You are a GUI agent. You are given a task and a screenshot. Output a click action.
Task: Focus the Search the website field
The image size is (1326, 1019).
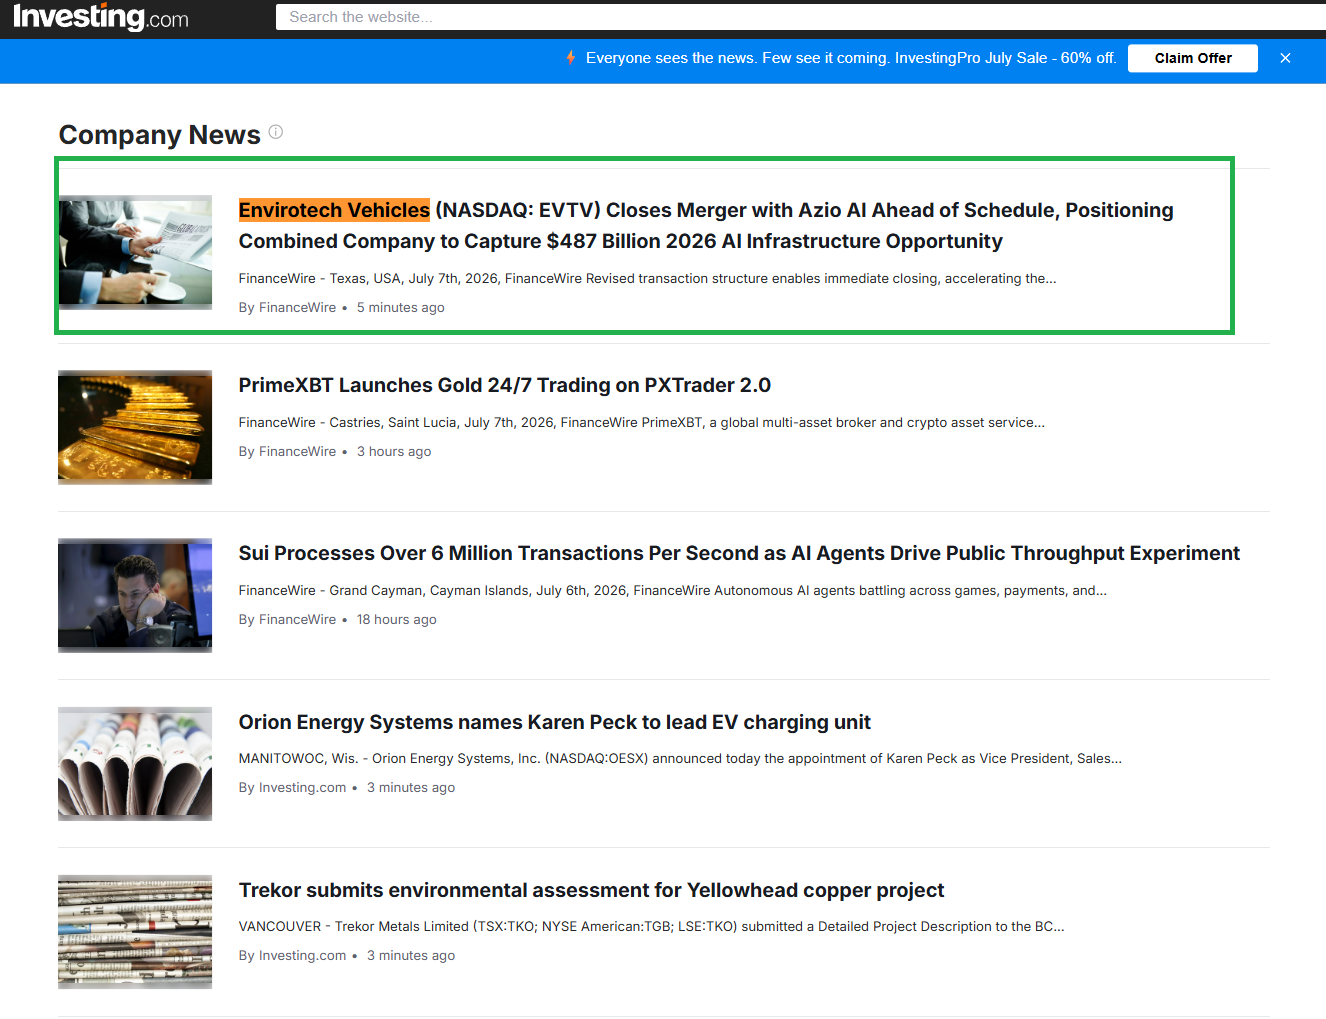(x=800, y=17)
